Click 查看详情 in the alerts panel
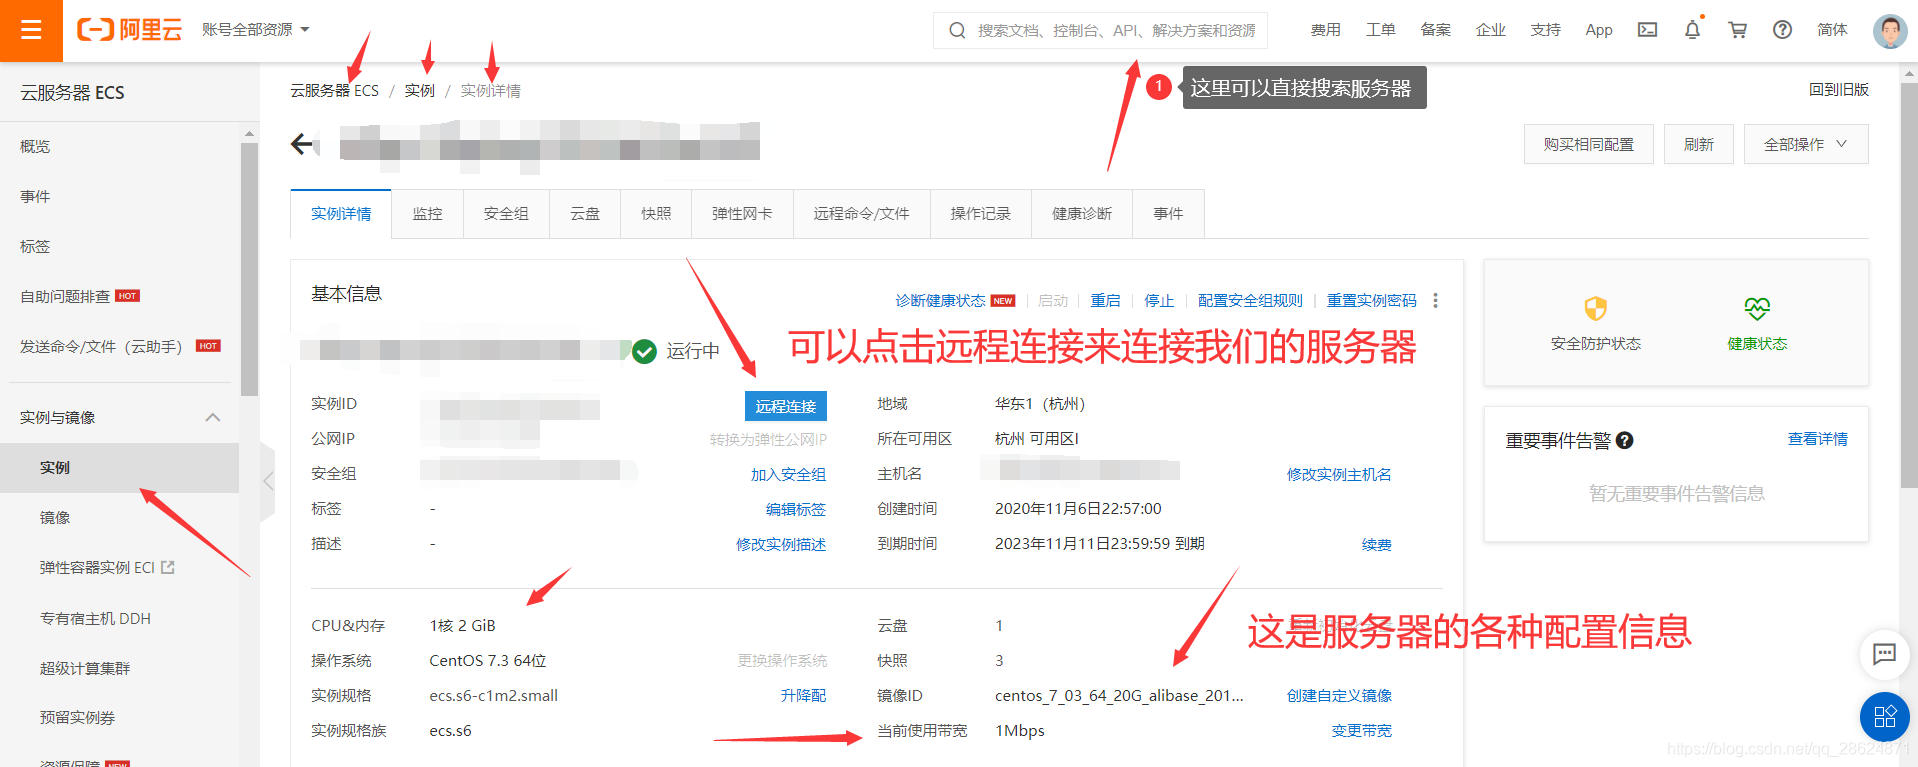Screen dimensions: 1918x767 1817,440
